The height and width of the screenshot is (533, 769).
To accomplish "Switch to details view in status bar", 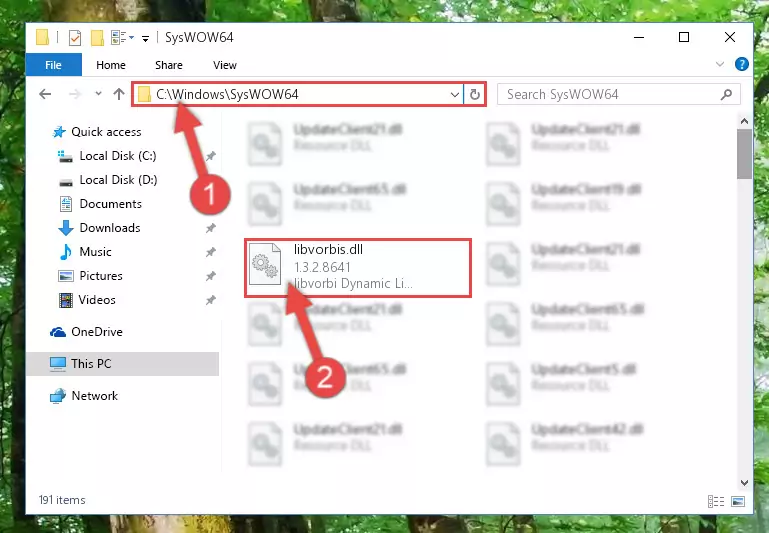I will [x=716, y=501].
